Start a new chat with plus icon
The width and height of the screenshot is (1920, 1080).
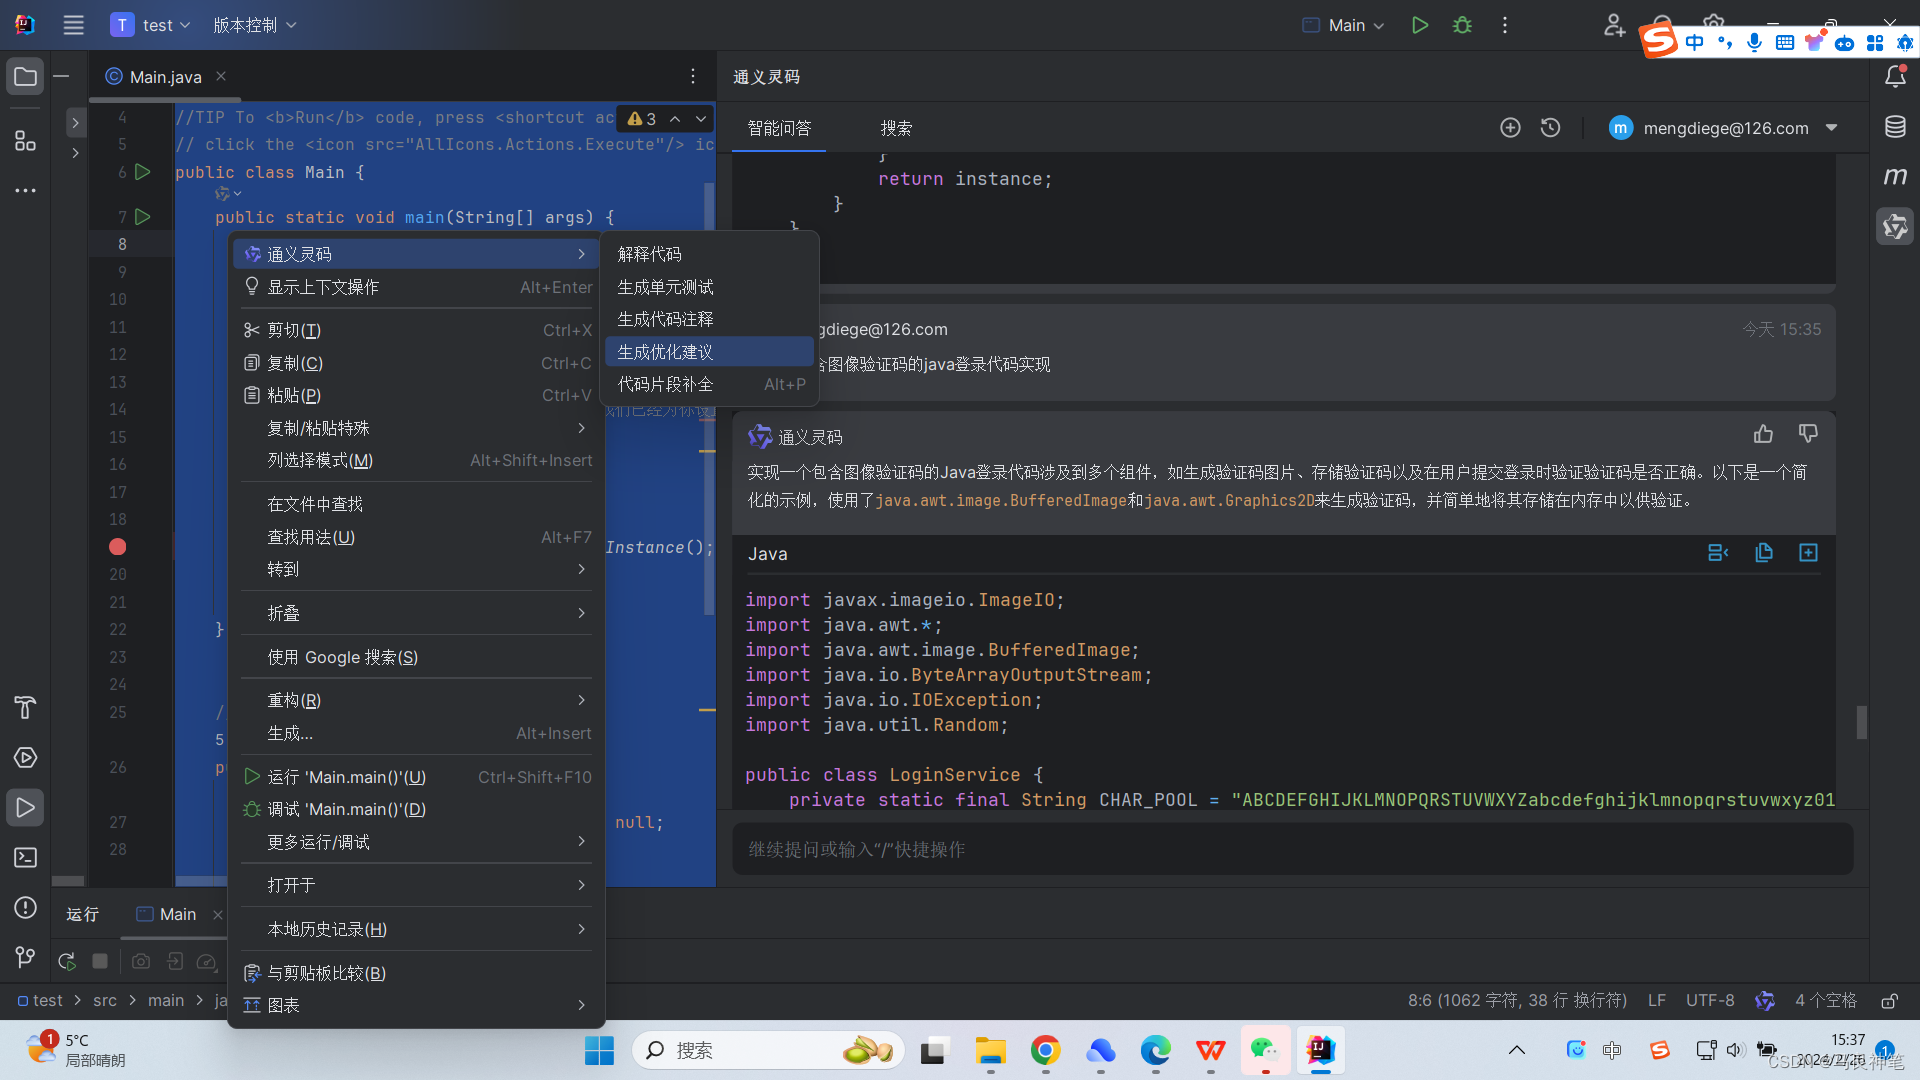1510,128
